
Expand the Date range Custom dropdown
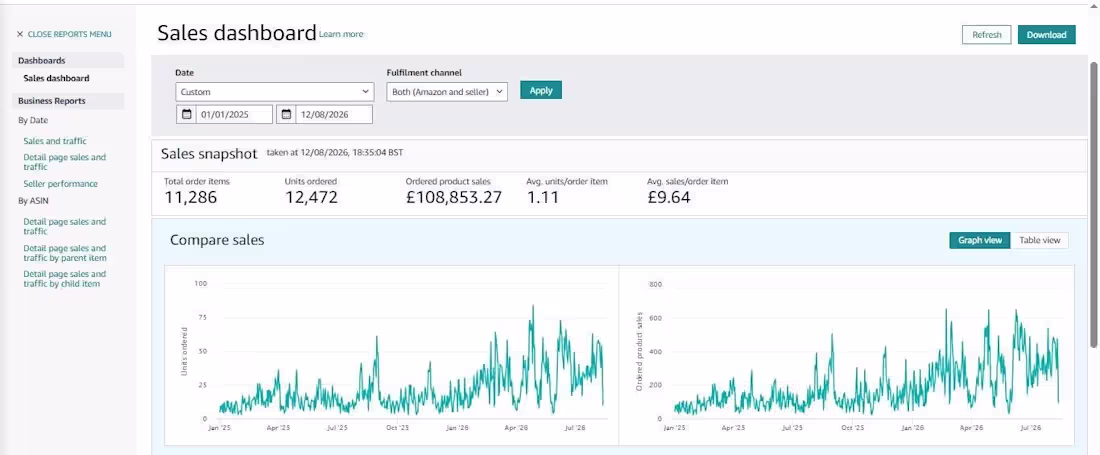[x=274, y=92]
